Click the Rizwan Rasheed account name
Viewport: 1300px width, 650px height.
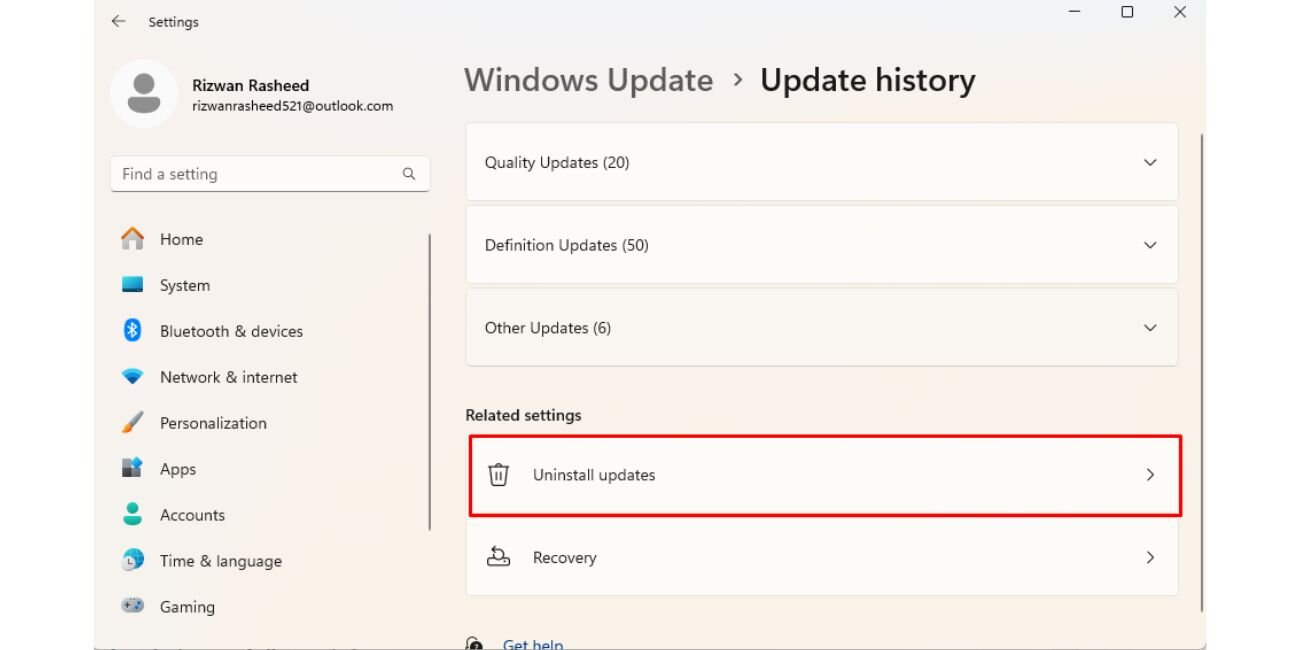pos(250,86)
